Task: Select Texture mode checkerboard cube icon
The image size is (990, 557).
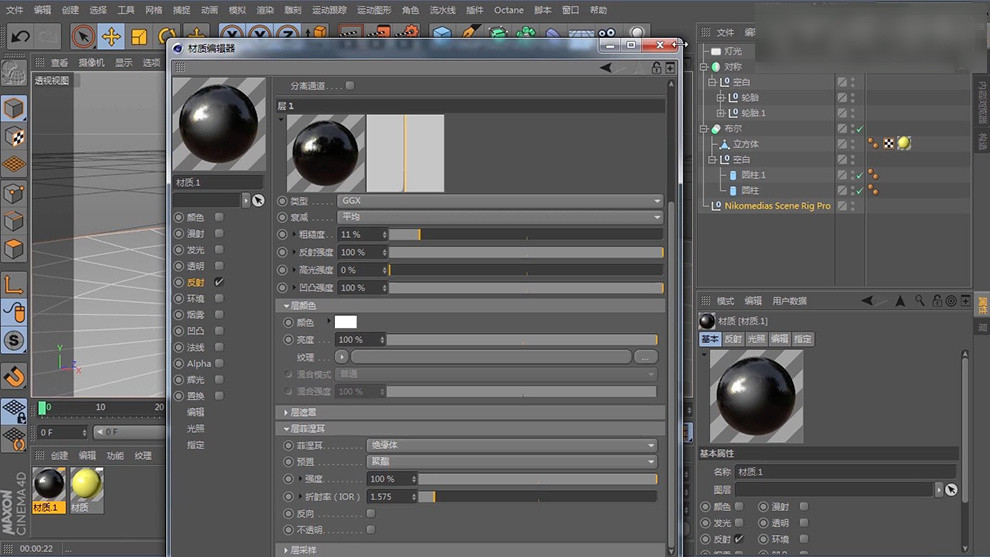Action: (14, 136)
